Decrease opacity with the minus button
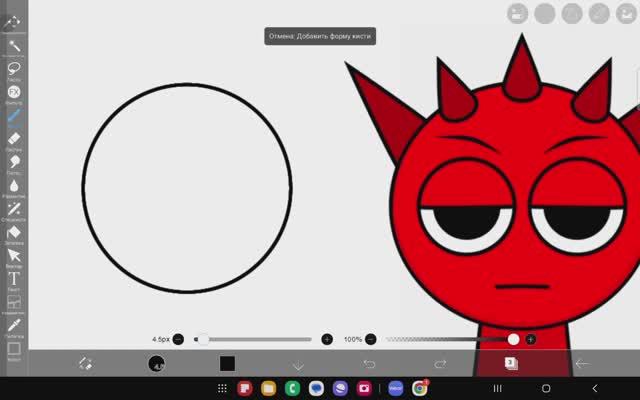The height and width of the screenshot is (400, 640). coord(371,339)
